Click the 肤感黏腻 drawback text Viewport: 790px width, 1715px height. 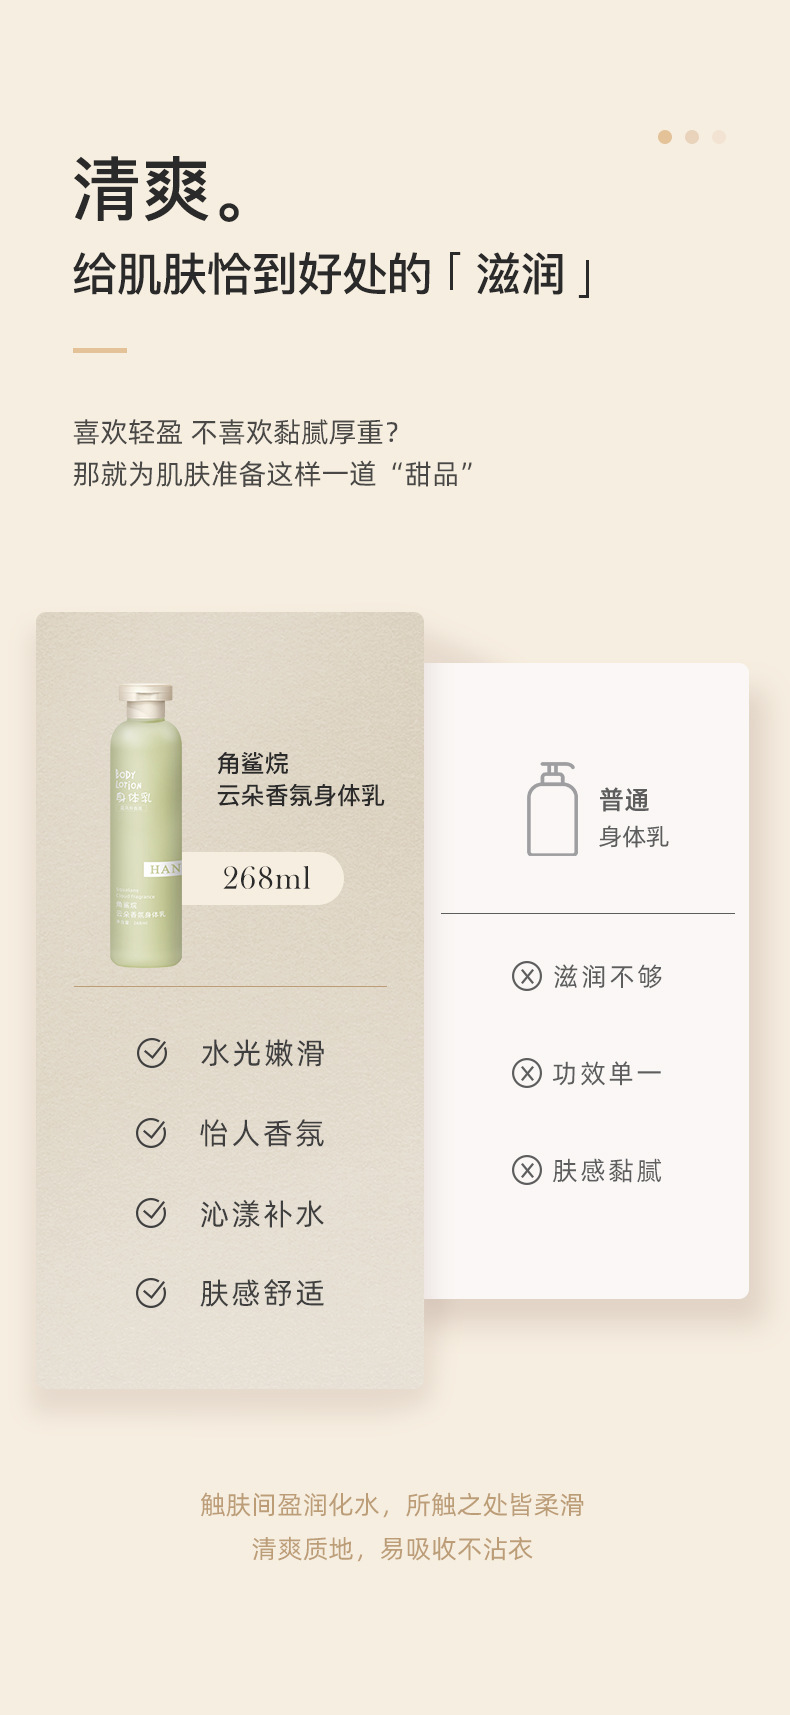point(607,1170)
